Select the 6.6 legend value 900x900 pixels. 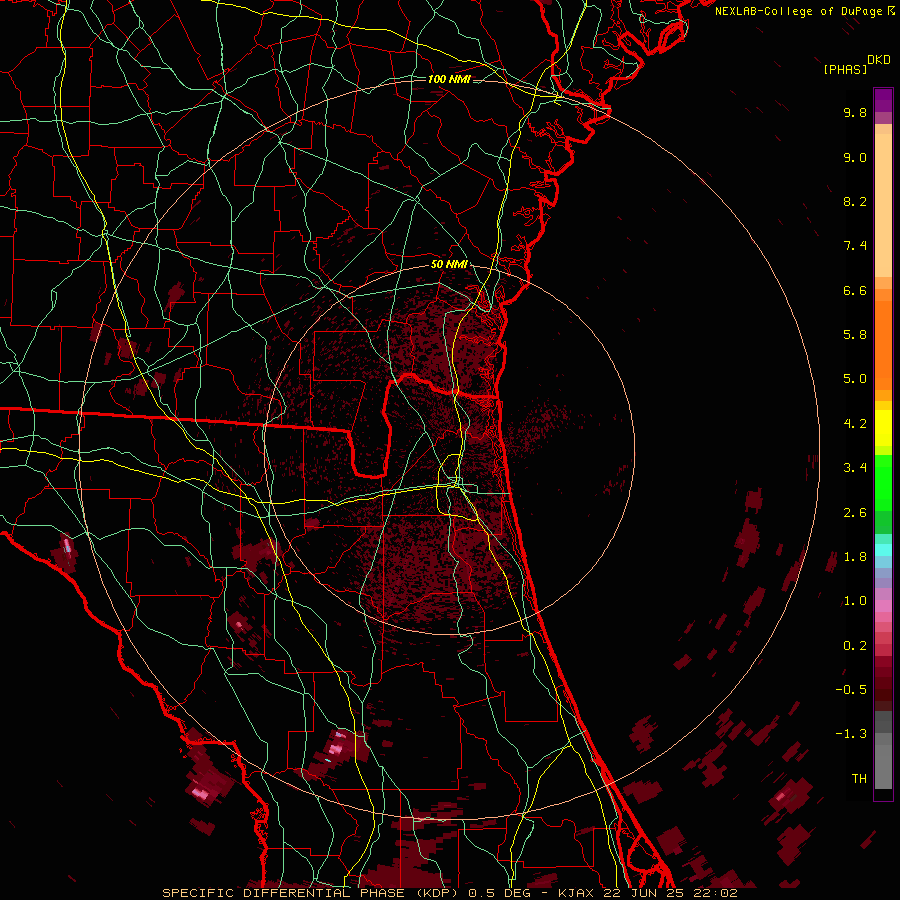pos(855,290)
